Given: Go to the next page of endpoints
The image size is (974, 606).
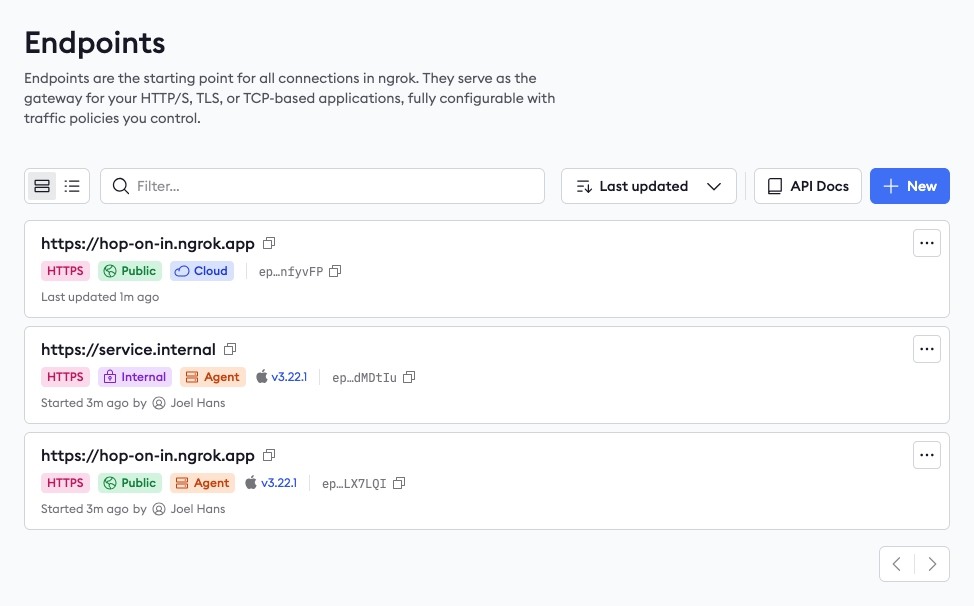Looking at the screenshot, I should [x=932, y=564].
